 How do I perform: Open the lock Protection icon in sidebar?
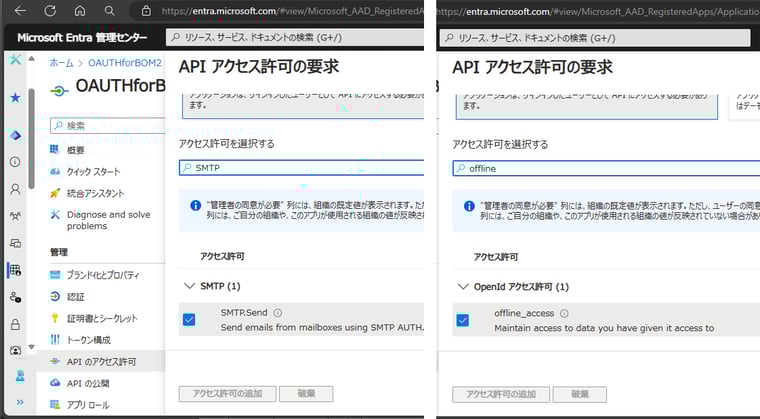click(x=16, y=324)
